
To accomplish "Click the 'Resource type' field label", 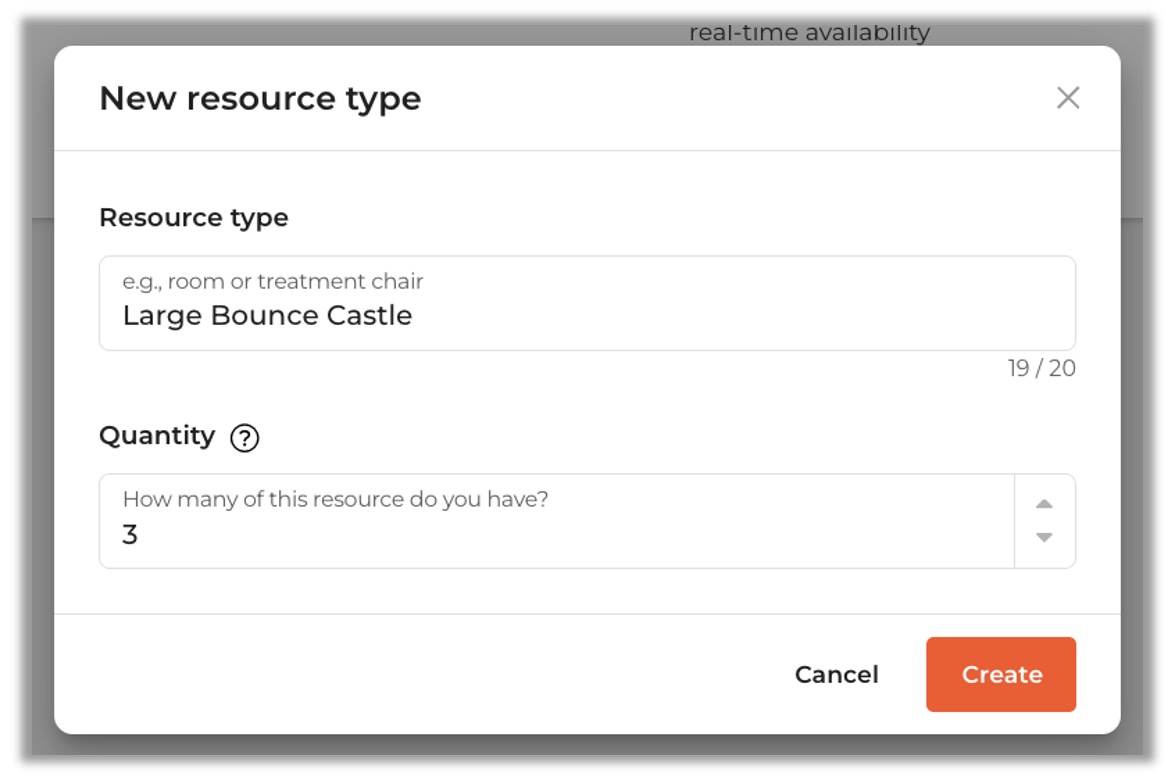I will click(x=194, y=218).
